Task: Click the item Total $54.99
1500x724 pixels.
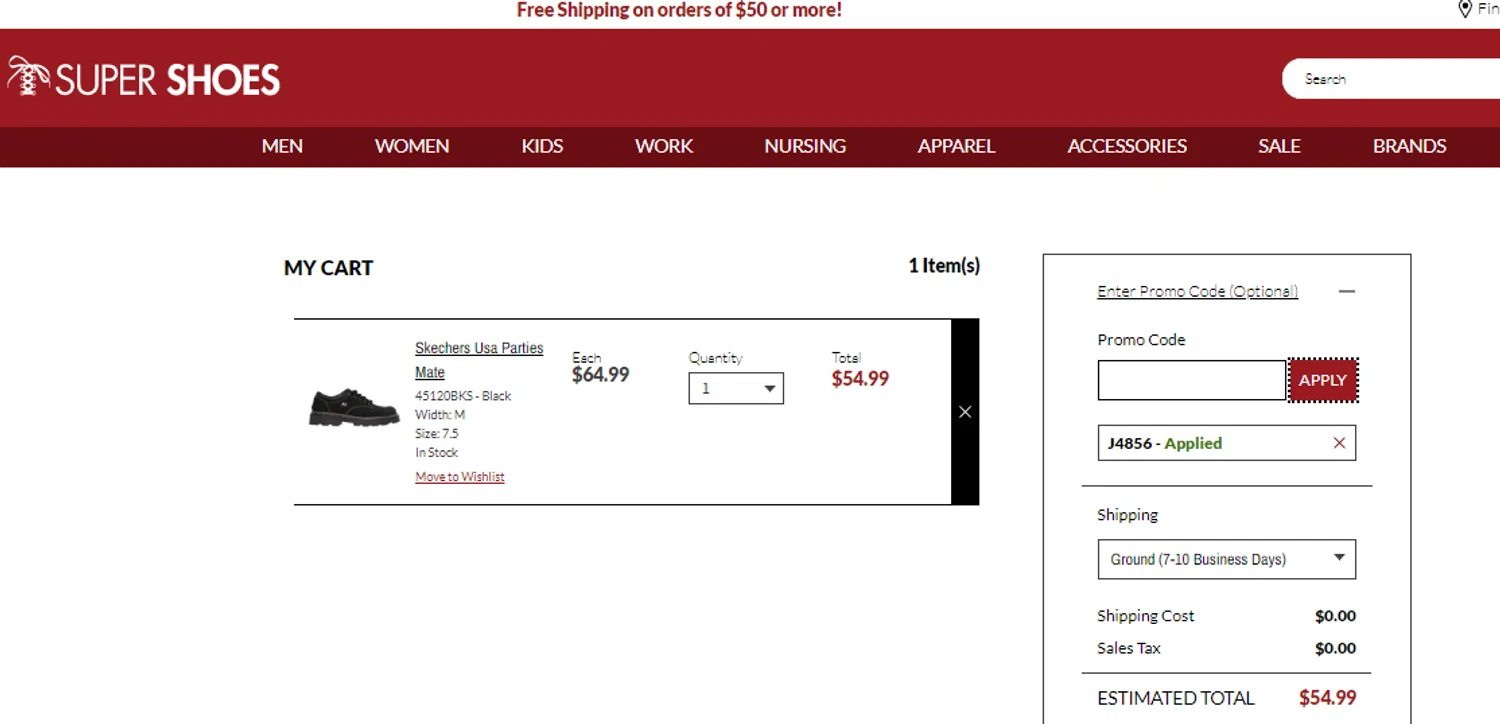Action: pyautogui.click(x=860, y=379)
